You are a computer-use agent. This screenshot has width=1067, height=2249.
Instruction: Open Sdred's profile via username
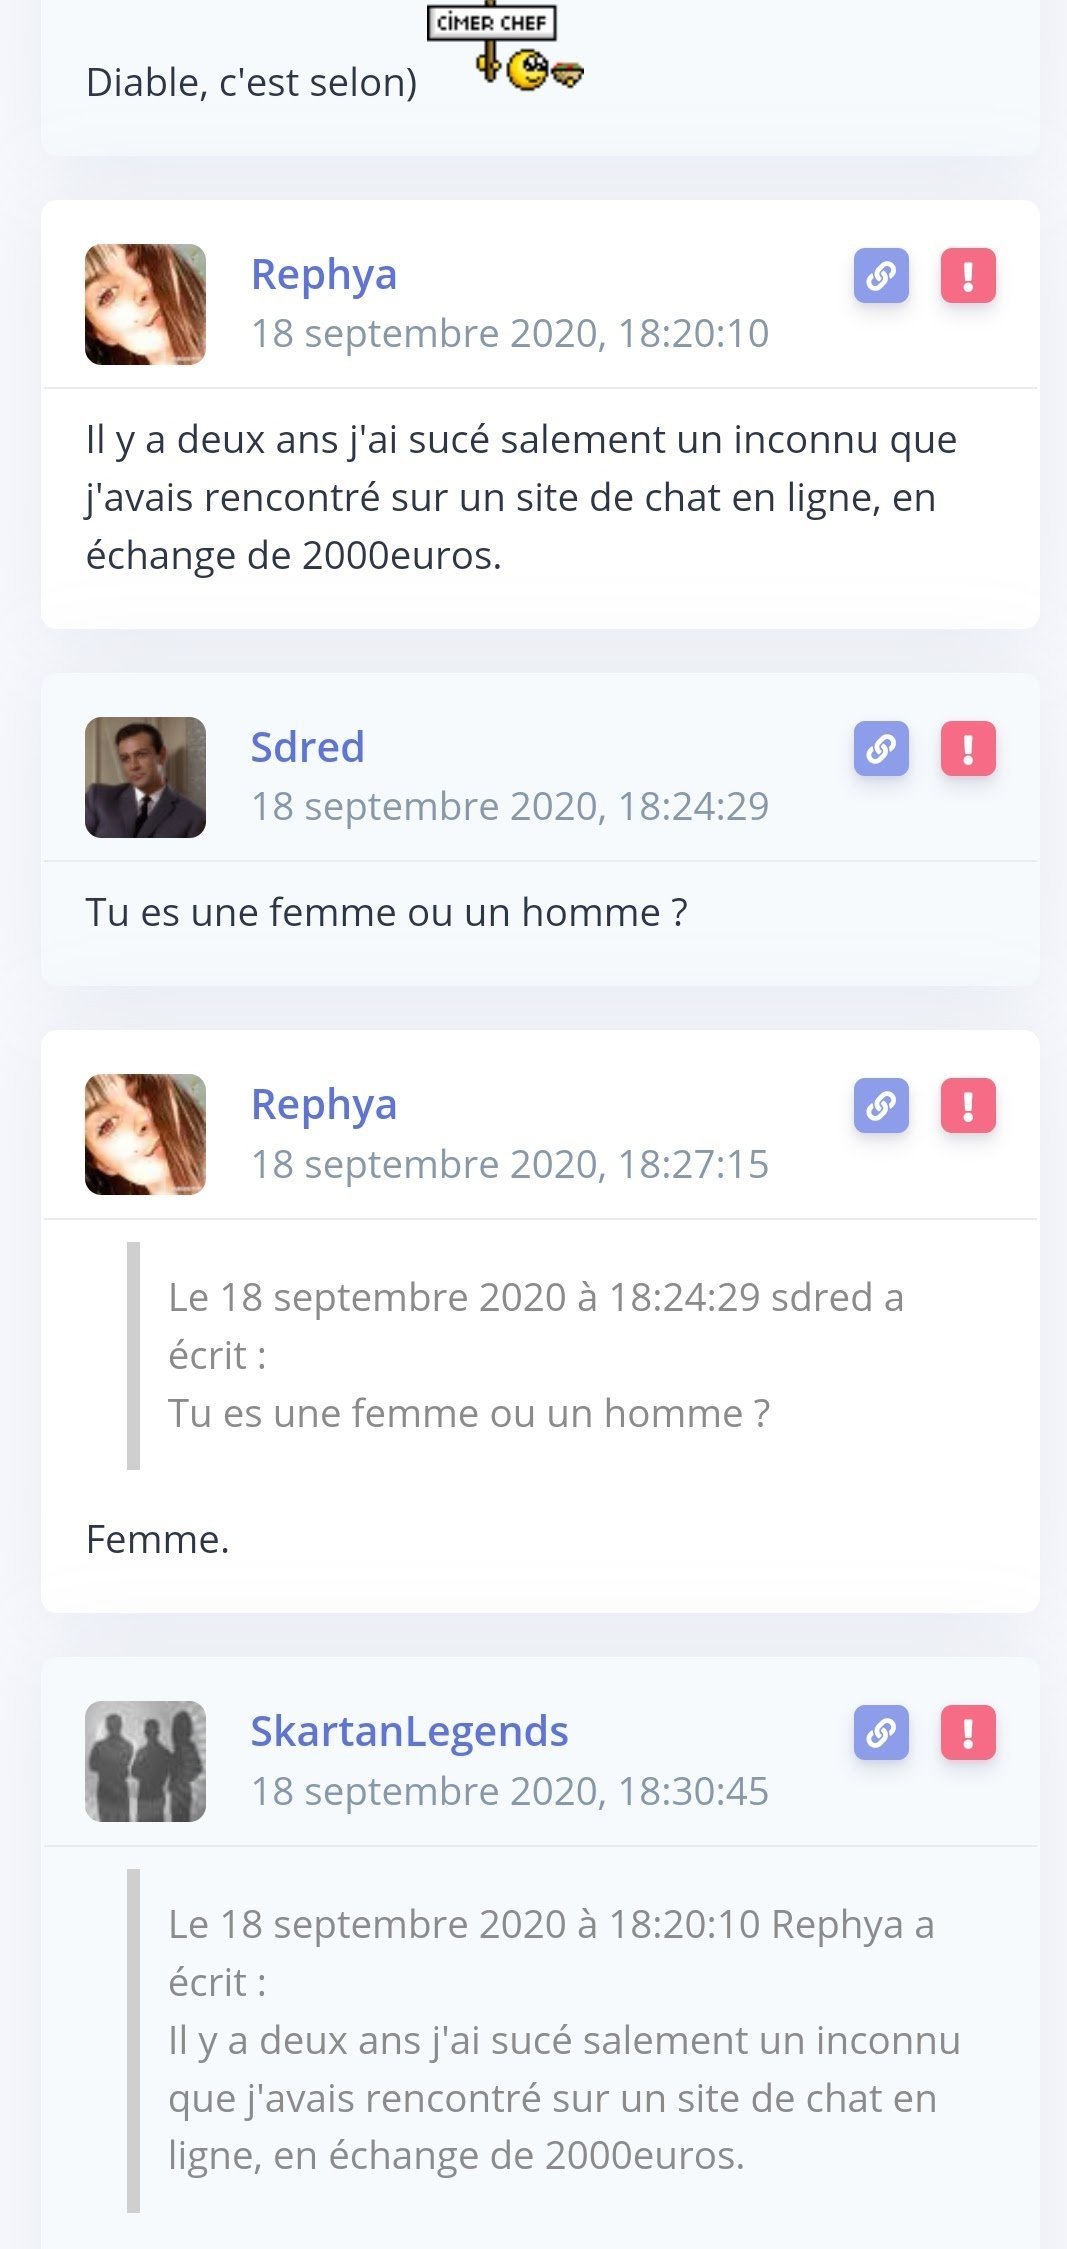click(307, 747)
